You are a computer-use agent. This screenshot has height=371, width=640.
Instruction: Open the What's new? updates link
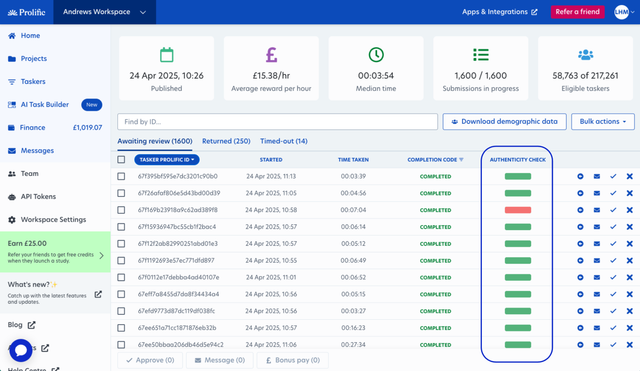point(55,293)
